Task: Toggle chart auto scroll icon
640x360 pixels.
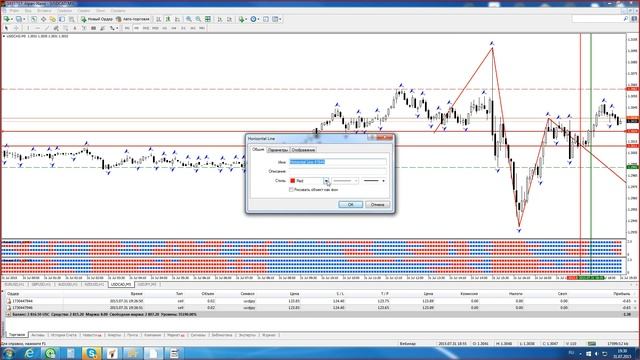Action: 220,19
